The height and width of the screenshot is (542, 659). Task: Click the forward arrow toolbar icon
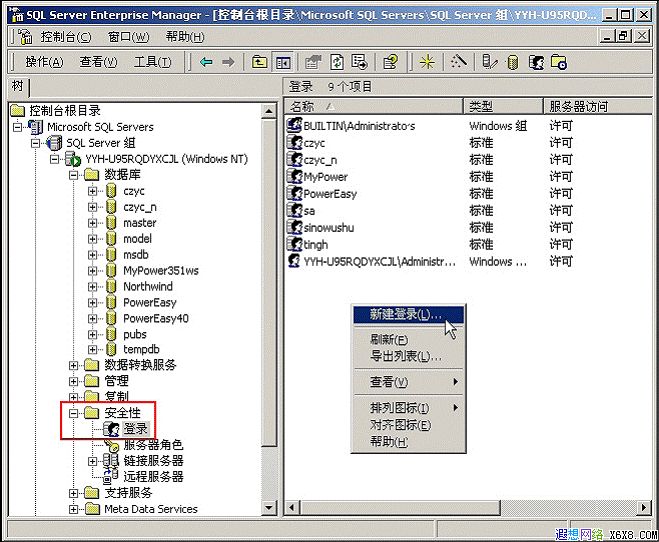click(228, 63)
